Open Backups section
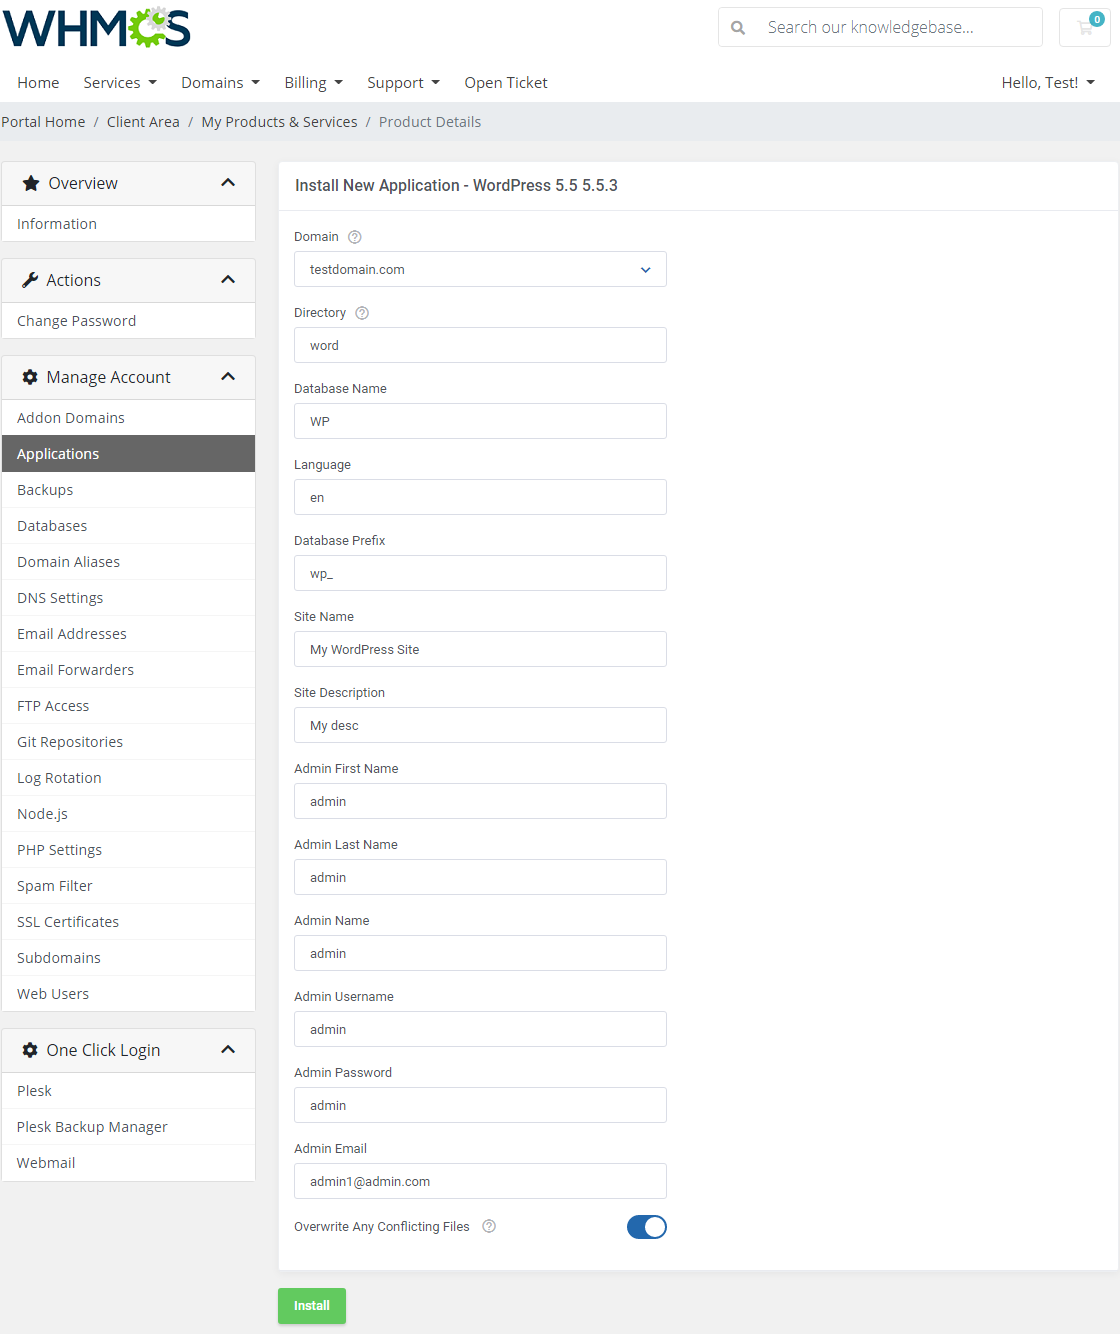Image resolution: width=1120 pixels, height=1334 pixels. pos(128,490)
